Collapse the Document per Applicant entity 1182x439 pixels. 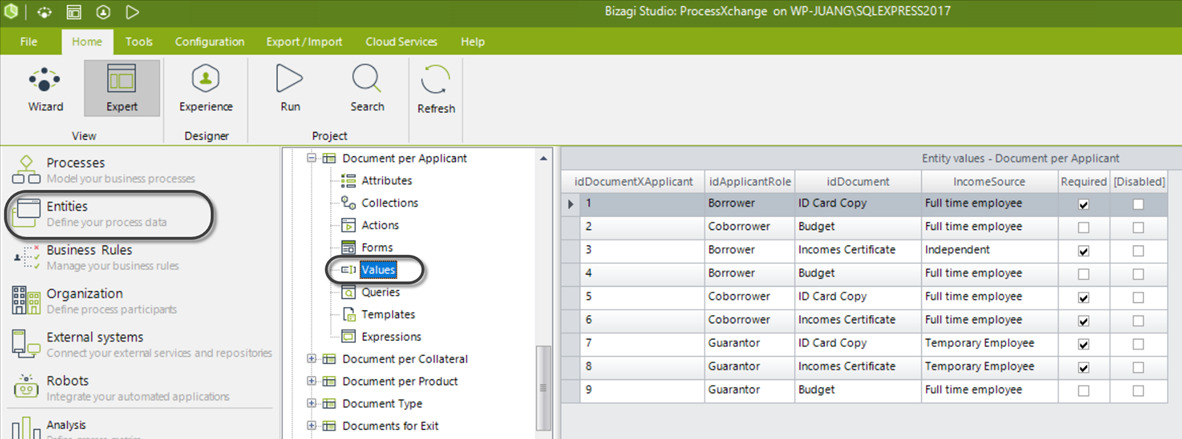311,158
